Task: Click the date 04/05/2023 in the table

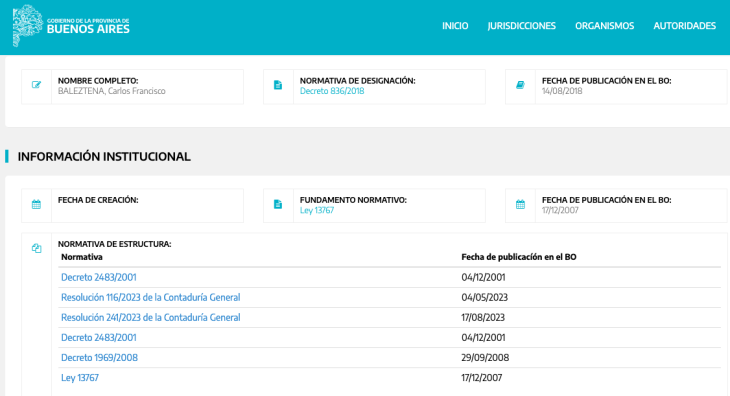Action: click(x=485, y=297)
